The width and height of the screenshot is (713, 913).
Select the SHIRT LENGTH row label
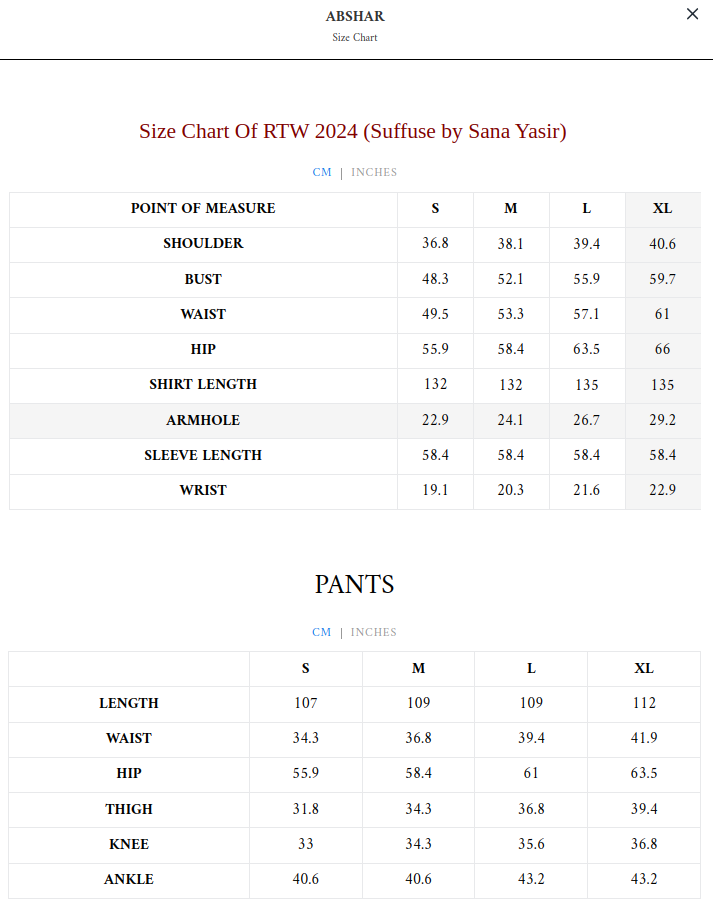(x=203, y=385)
